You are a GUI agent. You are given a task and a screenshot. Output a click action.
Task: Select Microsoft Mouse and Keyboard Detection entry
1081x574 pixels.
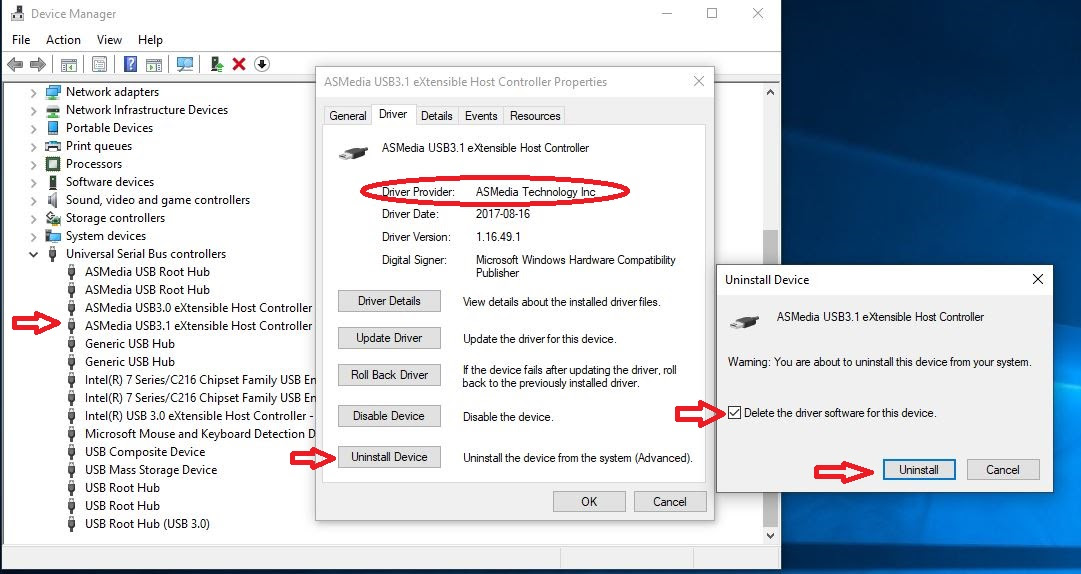coord(200,434)
